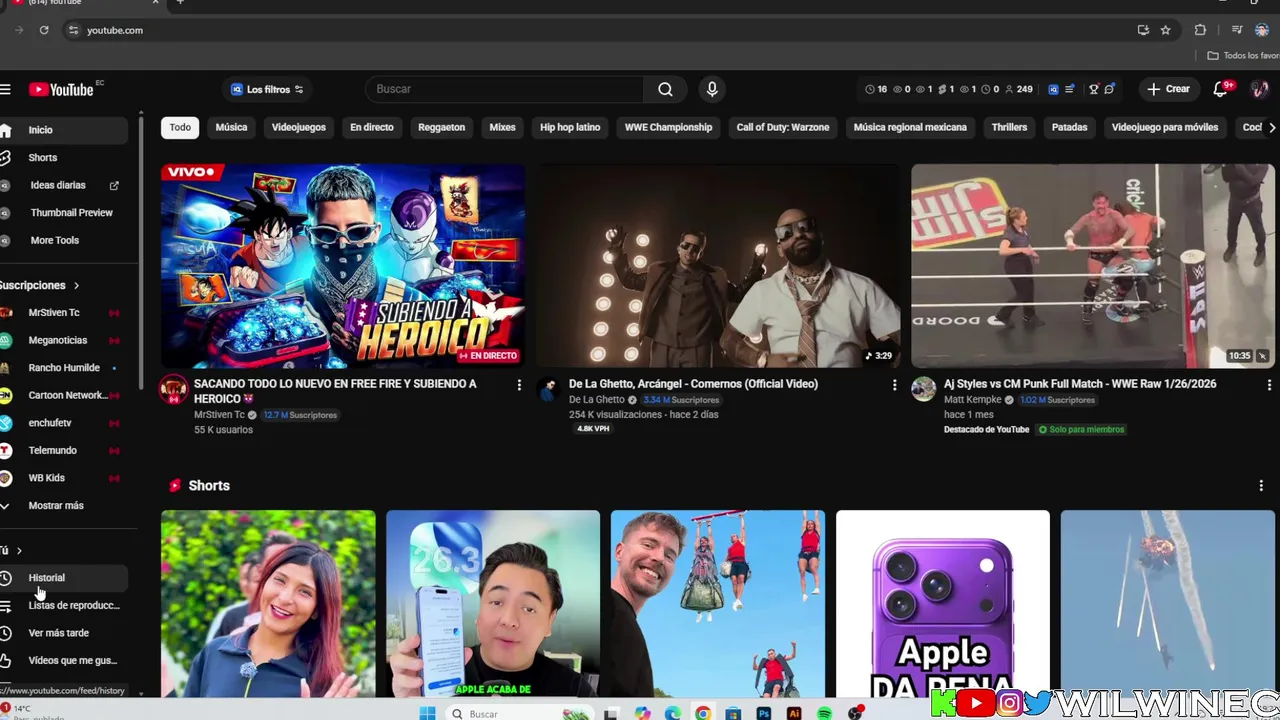
Task: Click the install app icon in the address bar
Action: point(1143,30)
